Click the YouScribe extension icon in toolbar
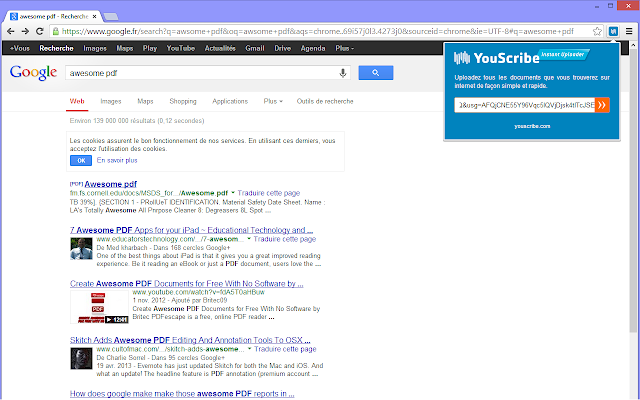 point(613,31)
